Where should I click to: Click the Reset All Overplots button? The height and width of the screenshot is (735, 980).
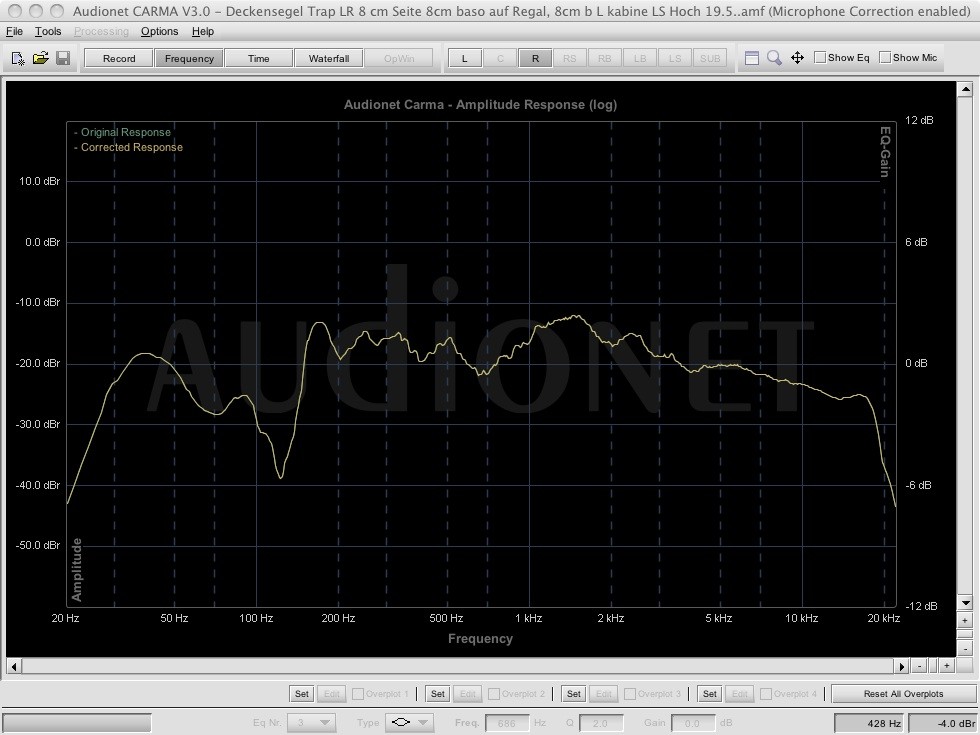pyautogui.click(x=903, y=693)
